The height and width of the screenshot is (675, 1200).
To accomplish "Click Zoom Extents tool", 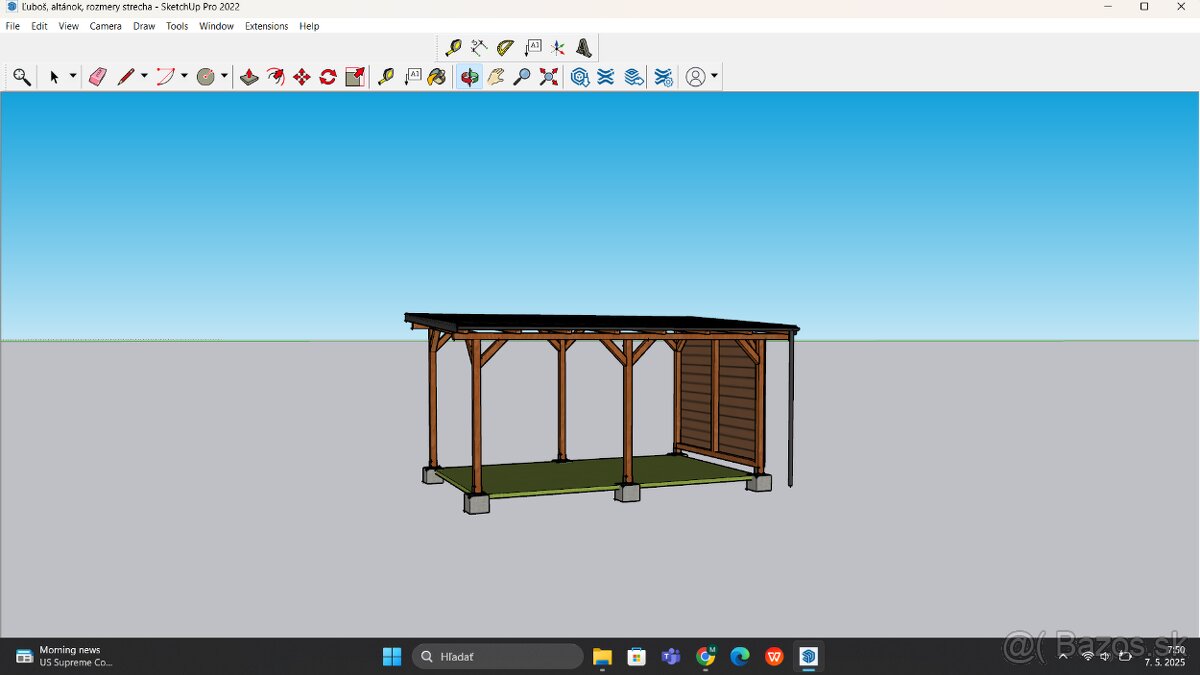I will [x=548, y=77].
